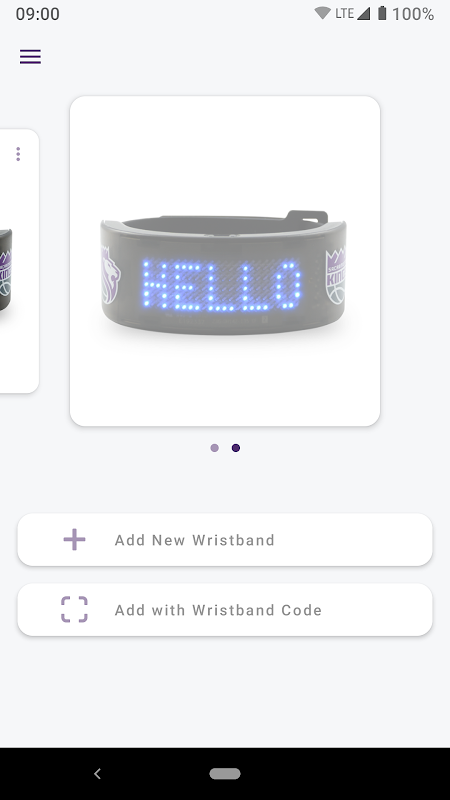Tap the Android back navigation arrow
This screenshot has height=800, width=450.
pos(97,773)
